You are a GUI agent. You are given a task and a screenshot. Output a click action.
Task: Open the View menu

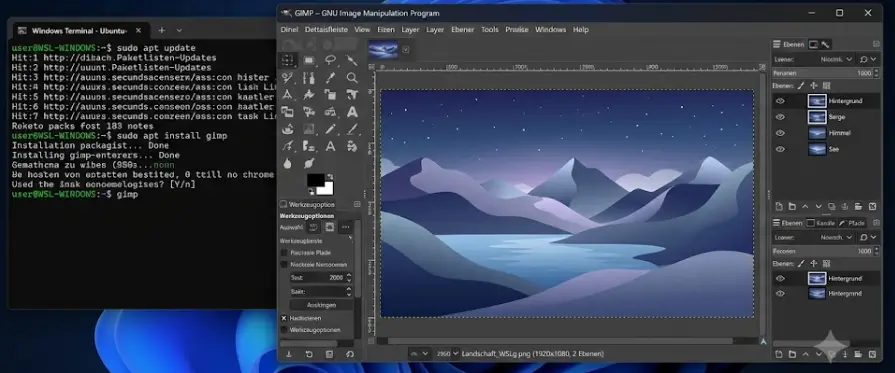pos(362,30)
